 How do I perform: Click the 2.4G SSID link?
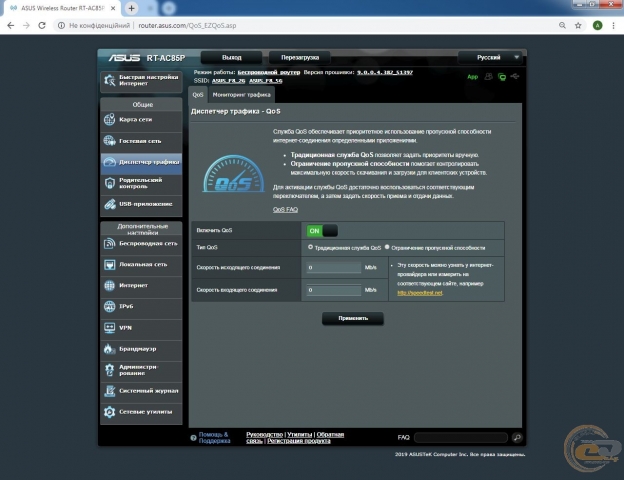[228, 80]
